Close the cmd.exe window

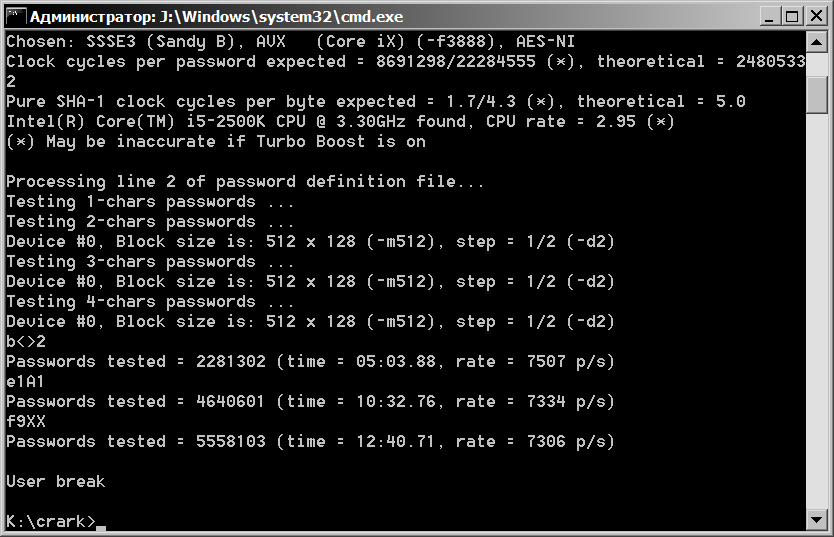coord(816,16)
